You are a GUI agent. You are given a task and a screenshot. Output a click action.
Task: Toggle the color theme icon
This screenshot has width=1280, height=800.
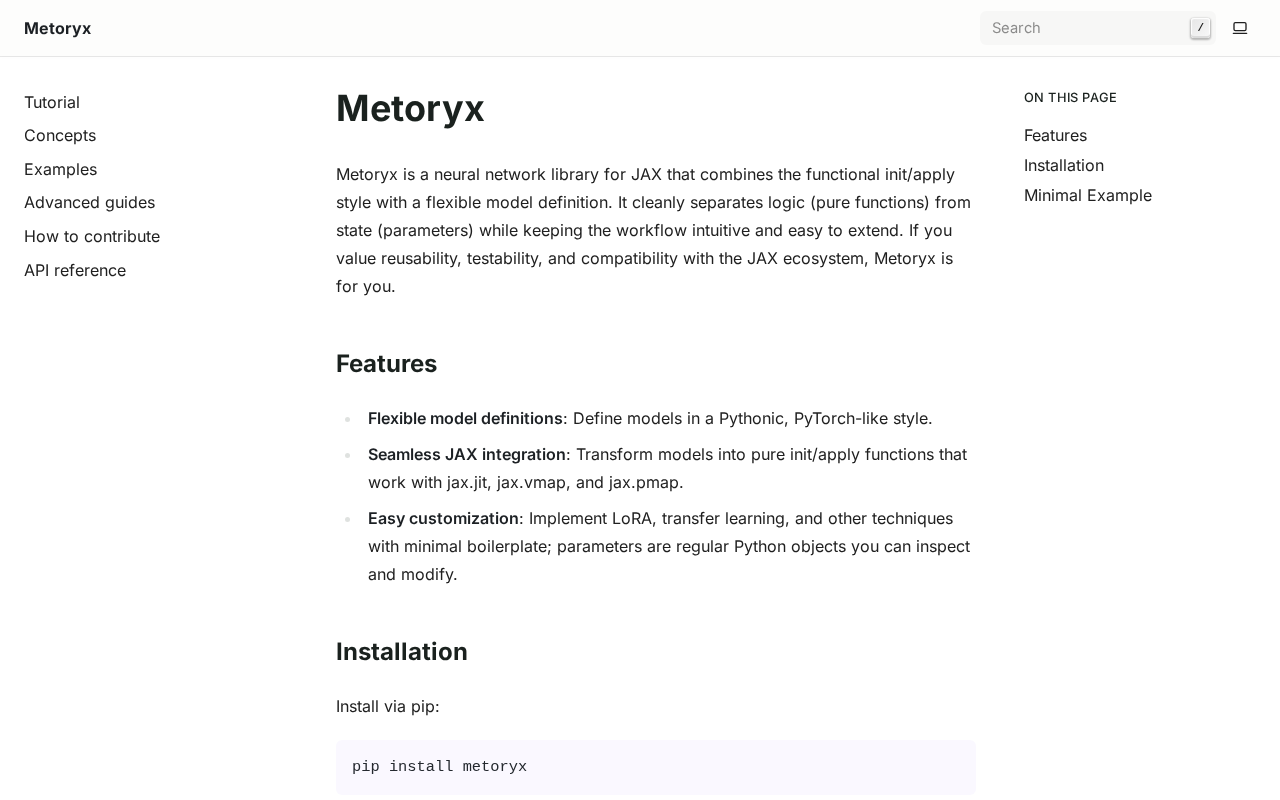pyautogui.click(x=1240, y=28)
